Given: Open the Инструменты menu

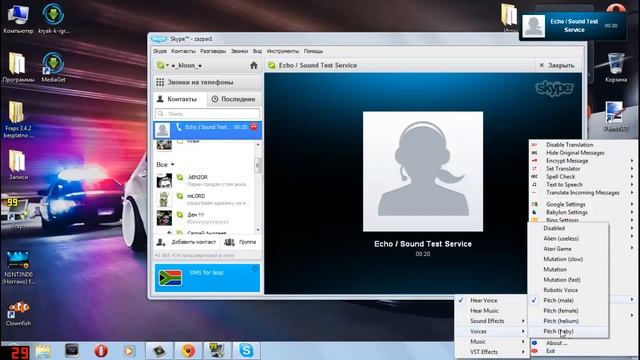Looking at the screenshot, I should coord(283,51).
